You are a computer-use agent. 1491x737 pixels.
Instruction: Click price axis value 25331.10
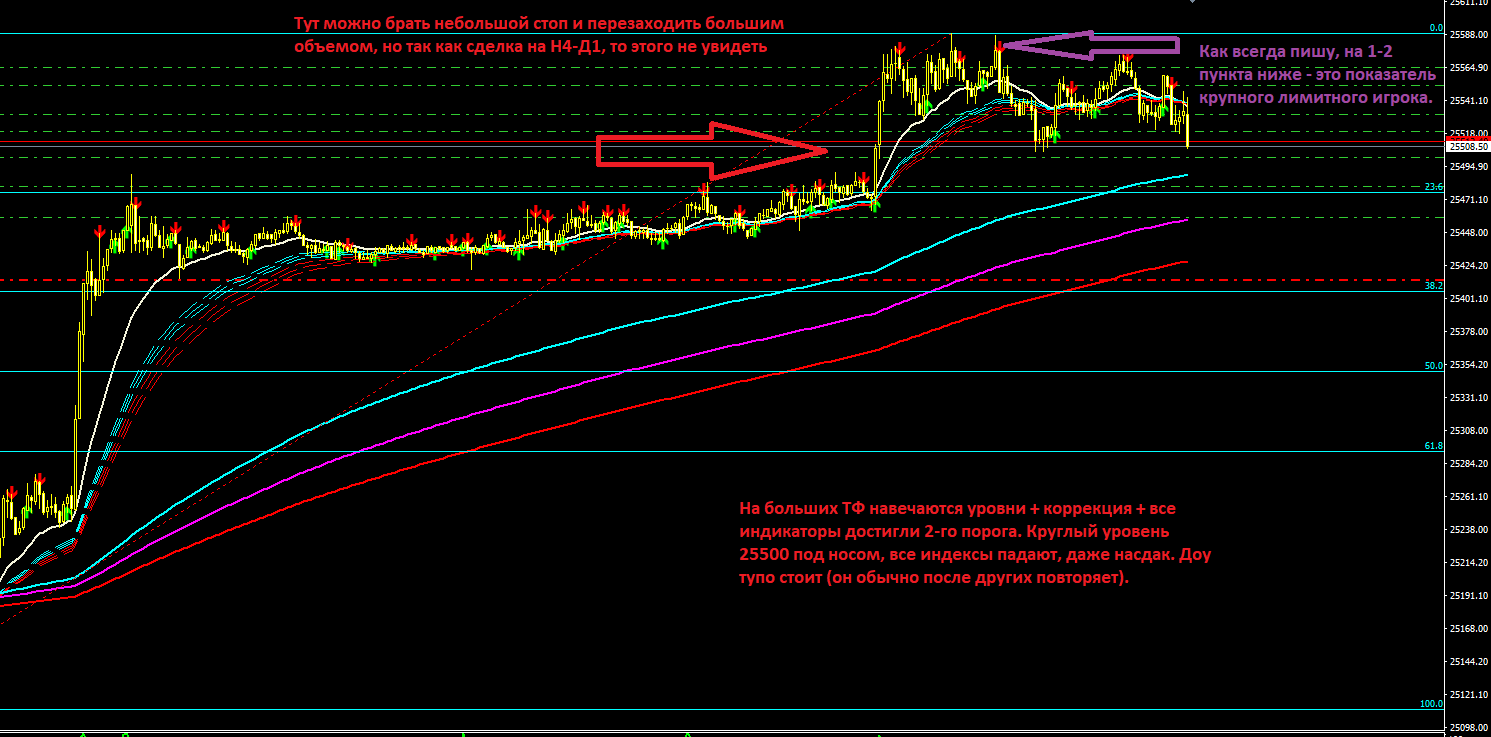[1467, 398]
